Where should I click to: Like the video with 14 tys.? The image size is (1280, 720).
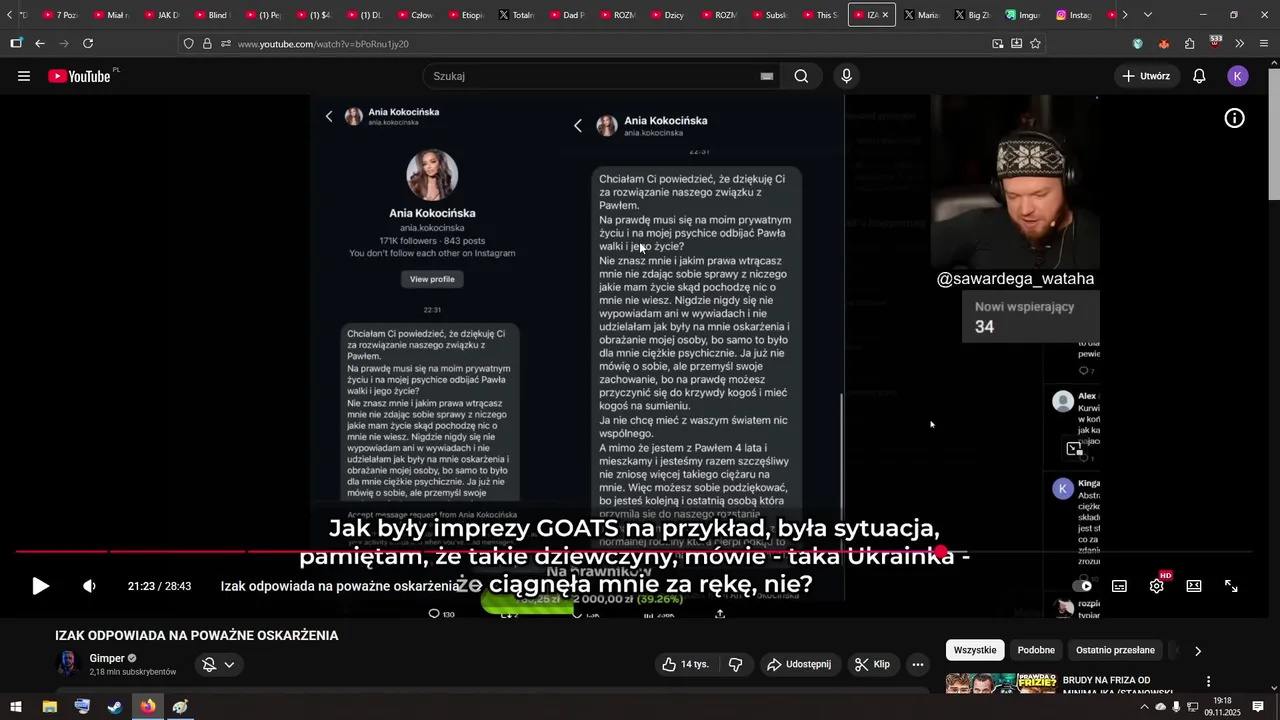pos(685,664)
